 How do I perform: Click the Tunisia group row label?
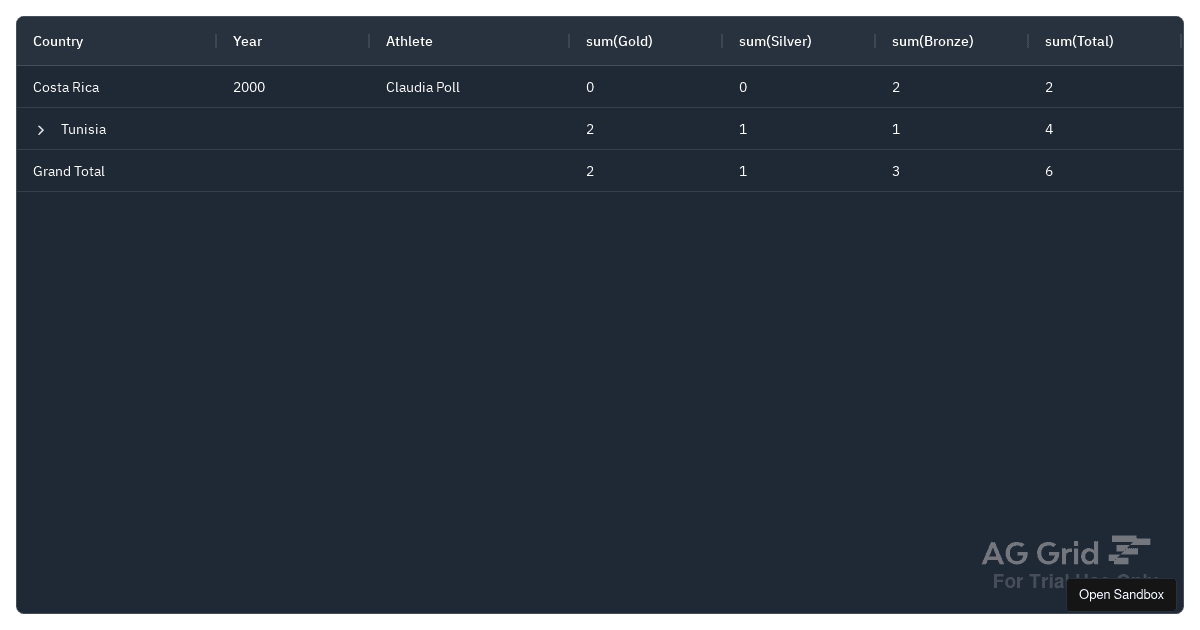coord(83,129)
